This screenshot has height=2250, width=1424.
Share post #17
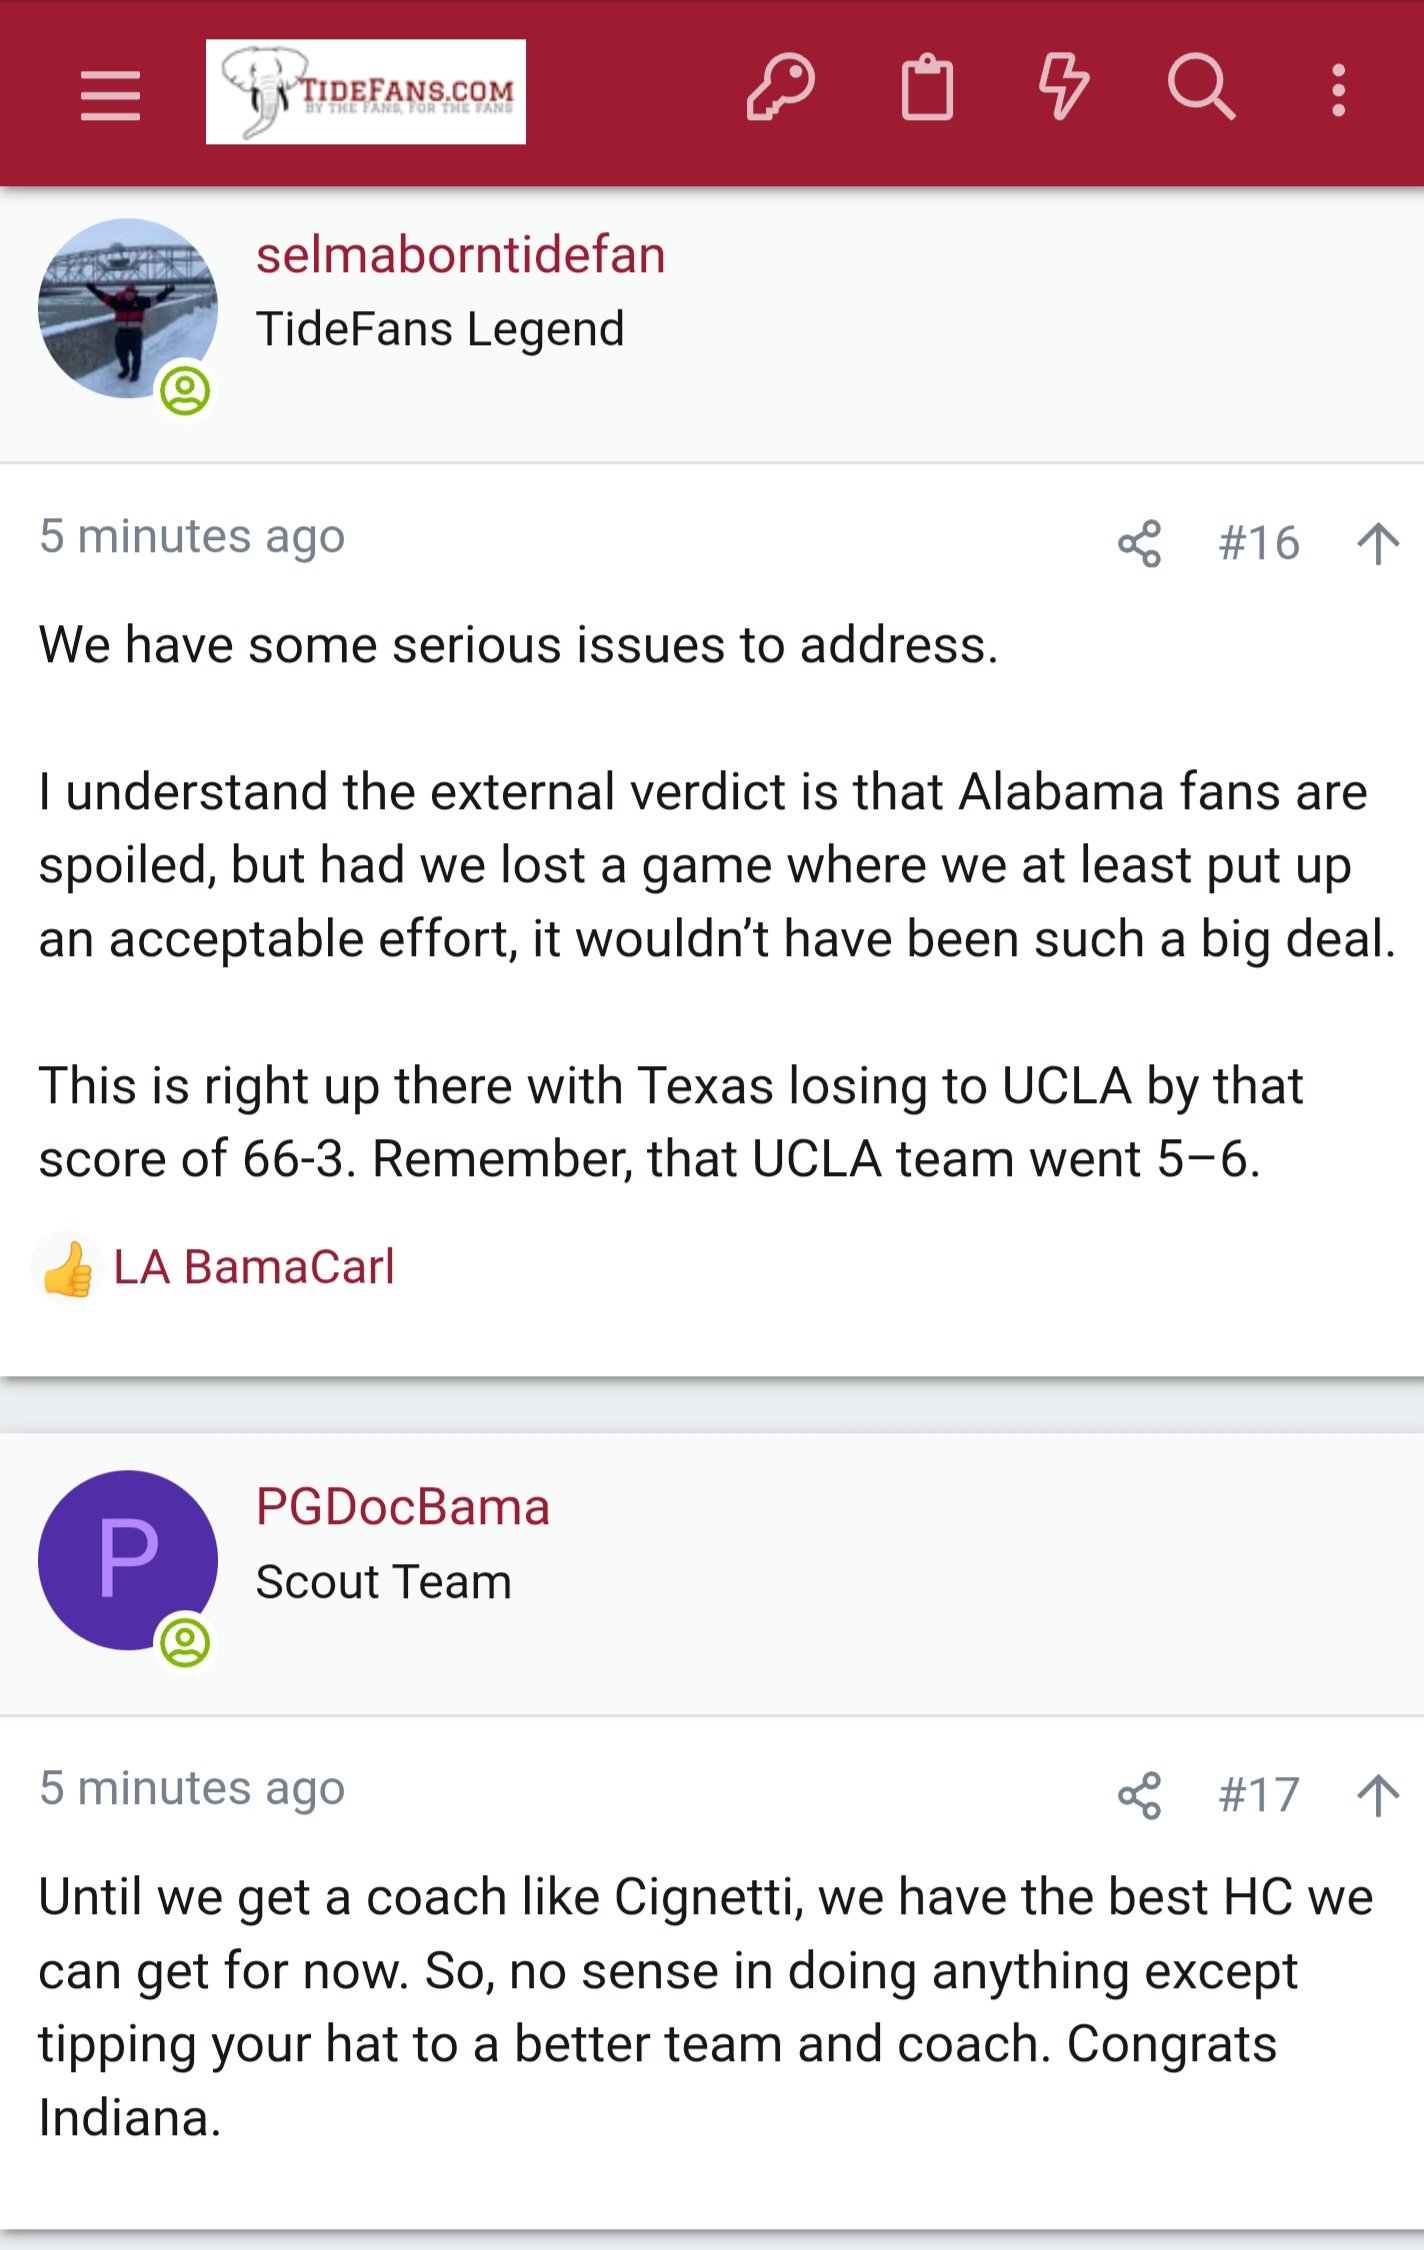click(1139, 1796)
